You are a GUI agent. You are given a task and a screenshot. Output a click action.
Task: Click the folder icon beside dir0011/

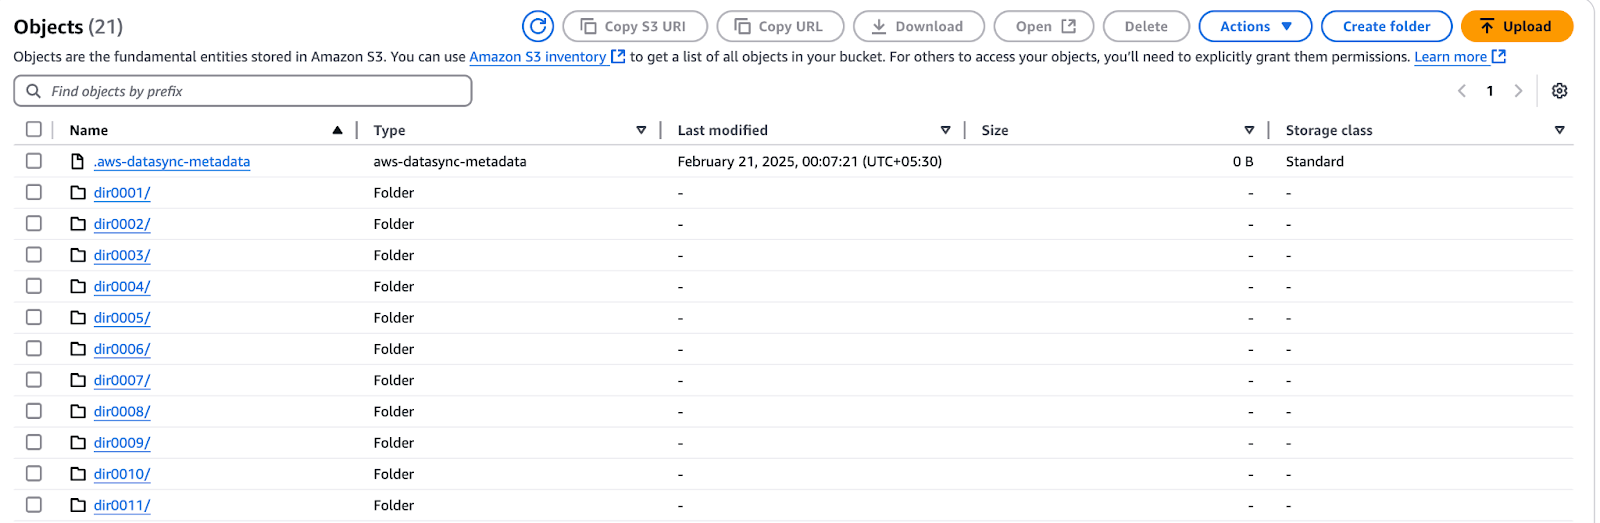pyautogui.click(x=78, y=505)
